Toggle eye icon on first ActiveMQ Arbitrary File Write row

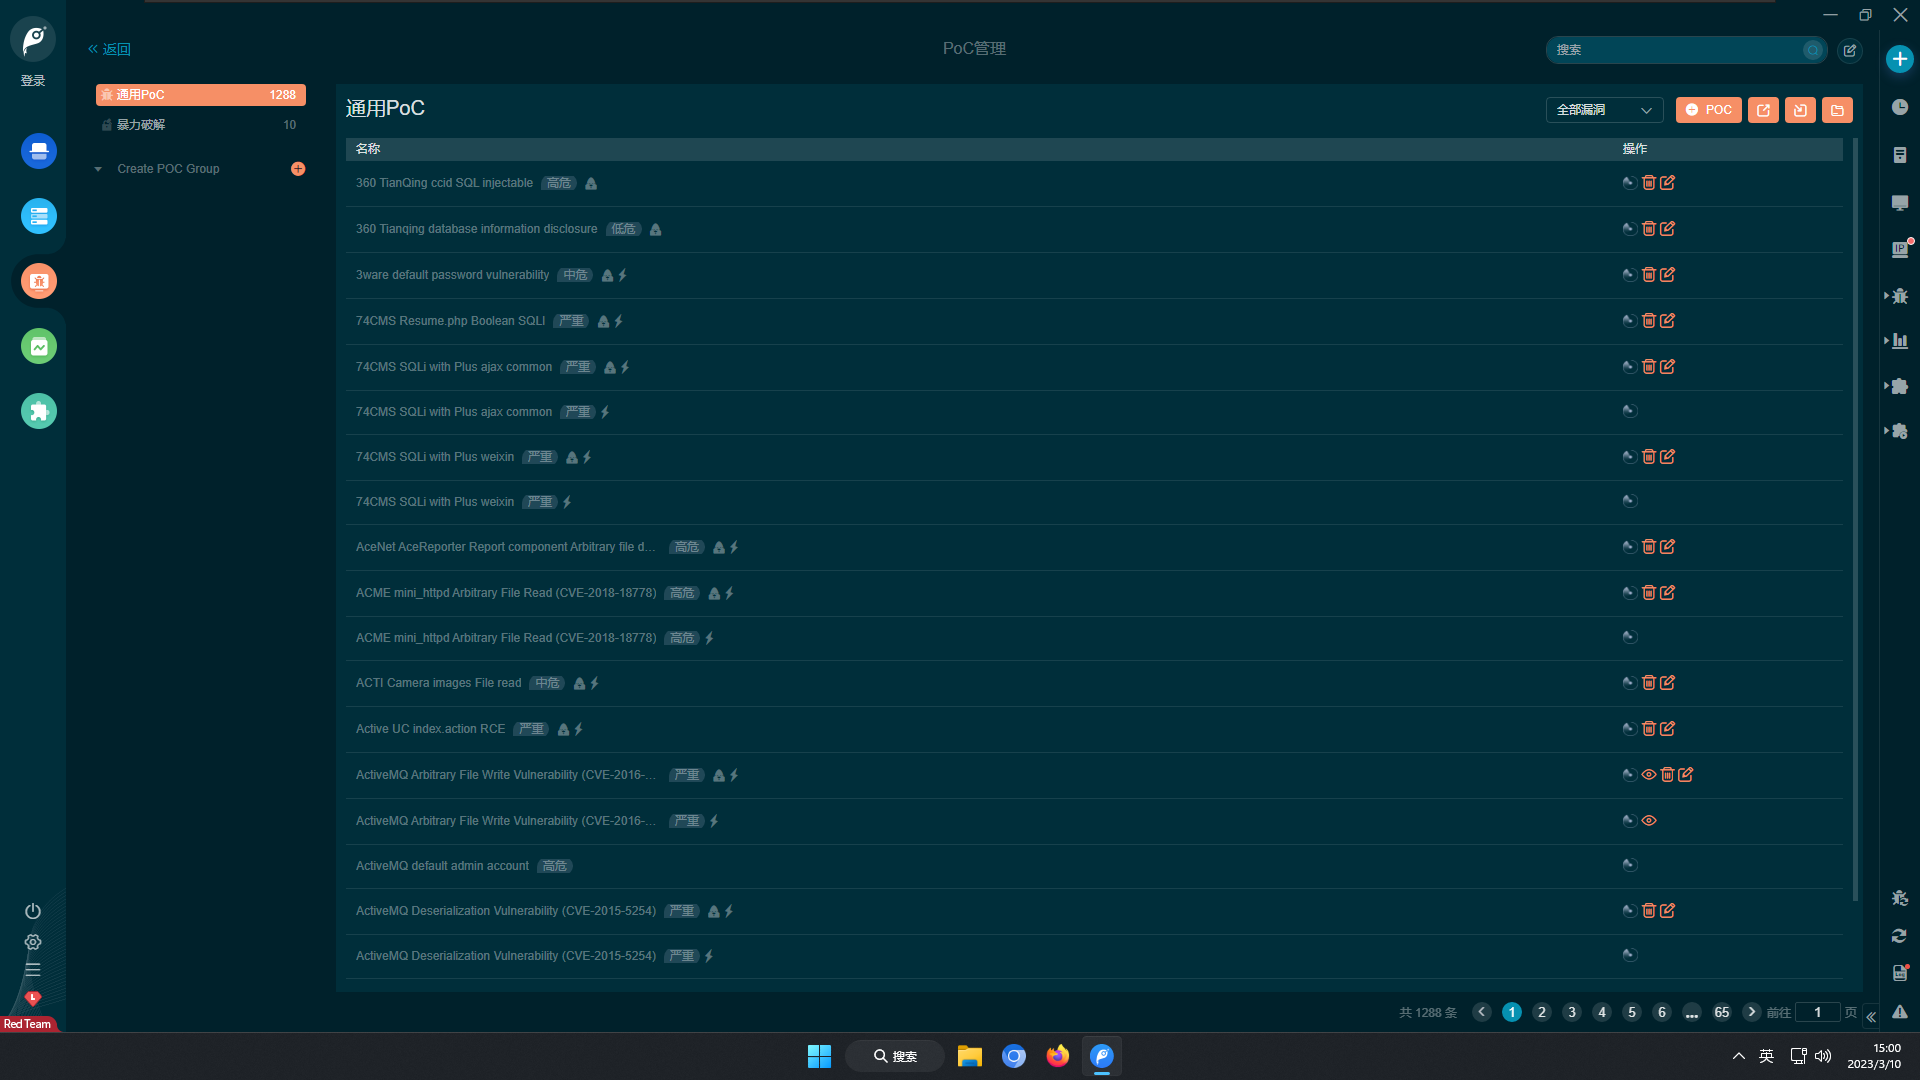point(1648,775)
